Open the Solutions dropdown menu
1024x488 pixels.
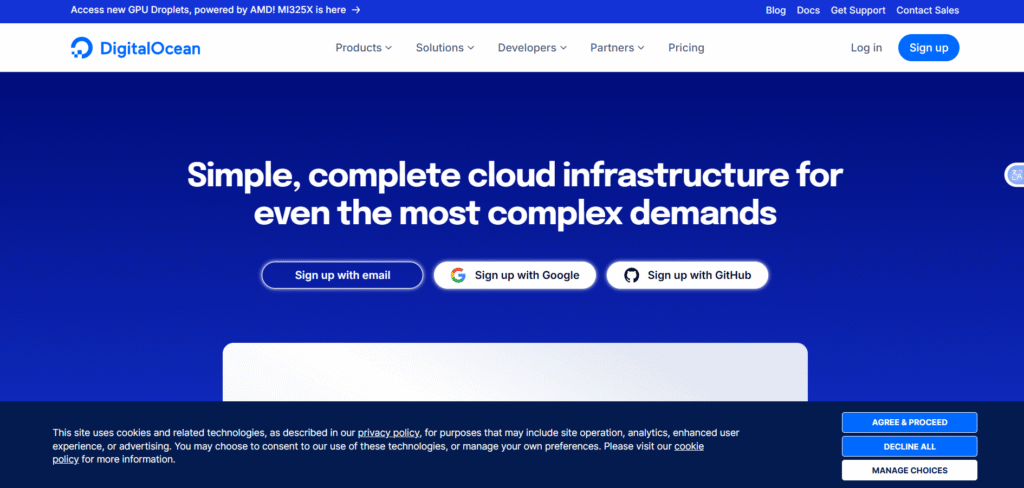pyautogui.click(x=444, y=48)
